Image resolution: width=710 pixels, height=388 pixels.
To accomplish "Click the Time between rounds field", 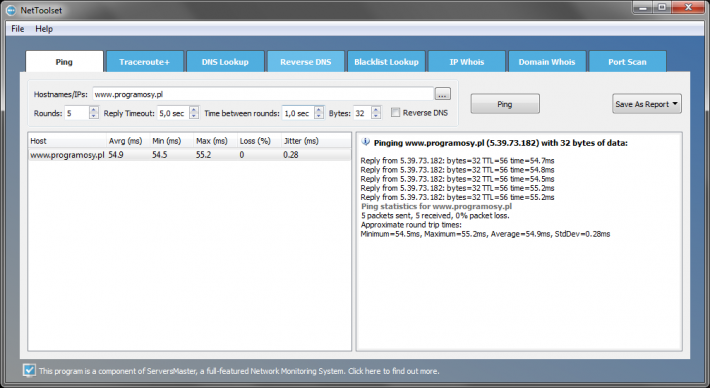I will tap(298, 113).
